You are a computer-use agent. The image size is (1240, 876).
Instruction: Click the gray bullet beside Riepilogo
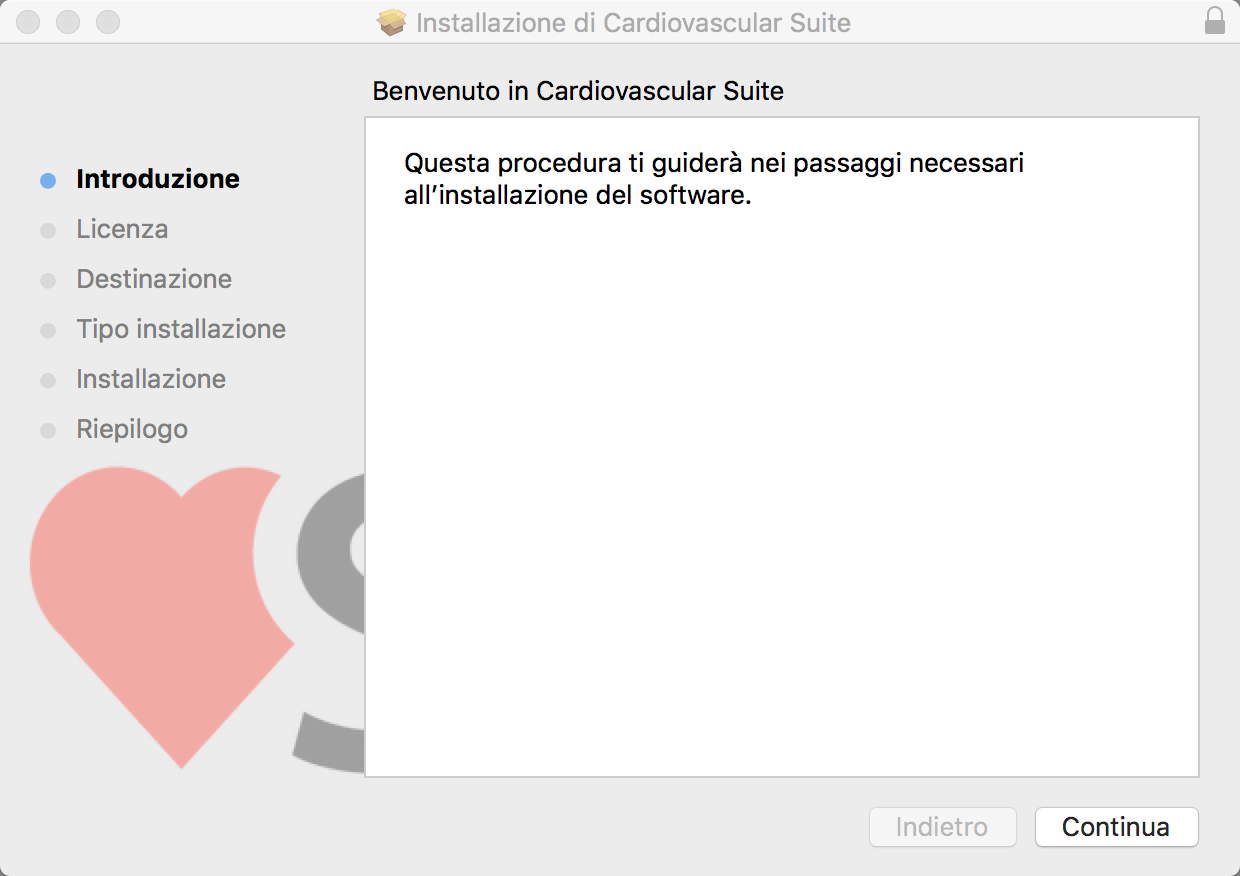click(48, 431)
